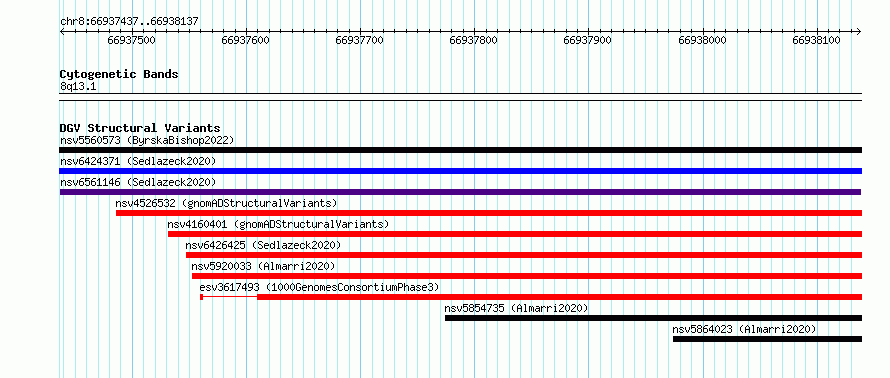Click the red nsv4160401 variant bar
The width and height of the screenshot is (890, 378).
click(515, 234)
